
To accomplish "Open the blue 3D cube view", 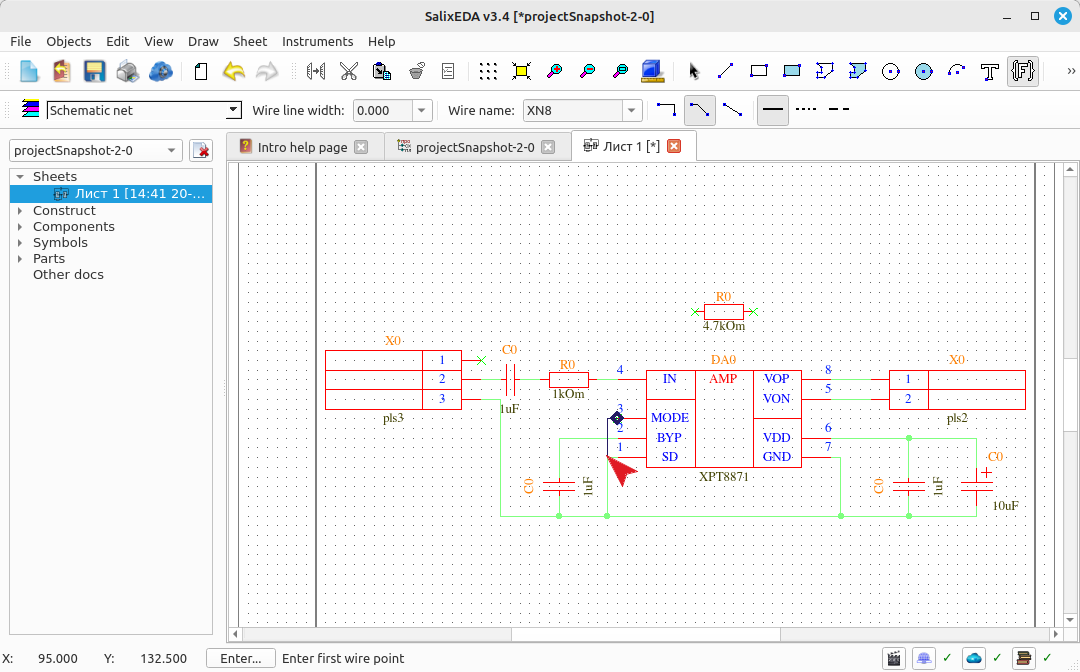I will (652, 71).
